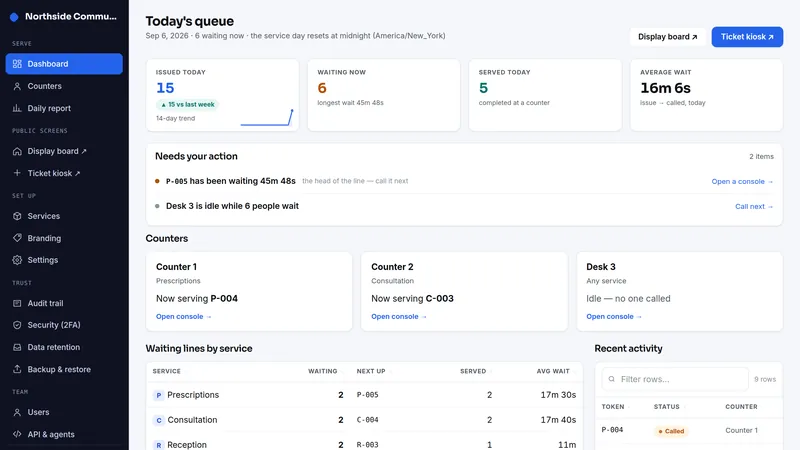The image size is (800, 450).
Task: Click the Services cube icon
Action: pyautogui.click(x=17, y=216)
